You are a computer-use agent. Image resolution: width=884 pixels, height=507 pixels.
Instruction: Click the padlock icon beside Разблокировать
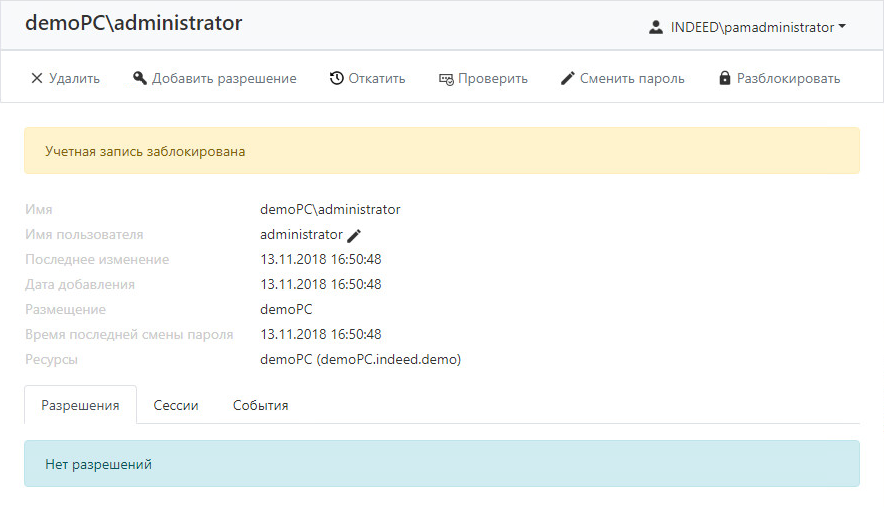(725, 78)
